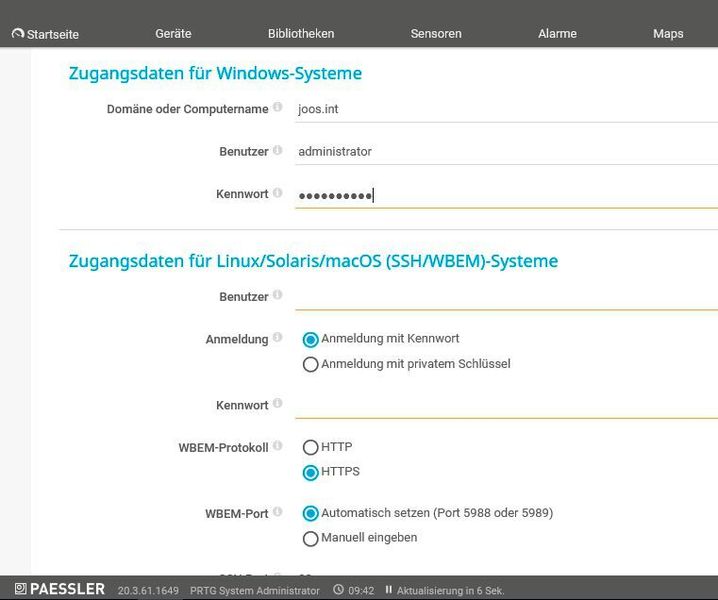Open the Bibliotheken menu

[301, 34]
